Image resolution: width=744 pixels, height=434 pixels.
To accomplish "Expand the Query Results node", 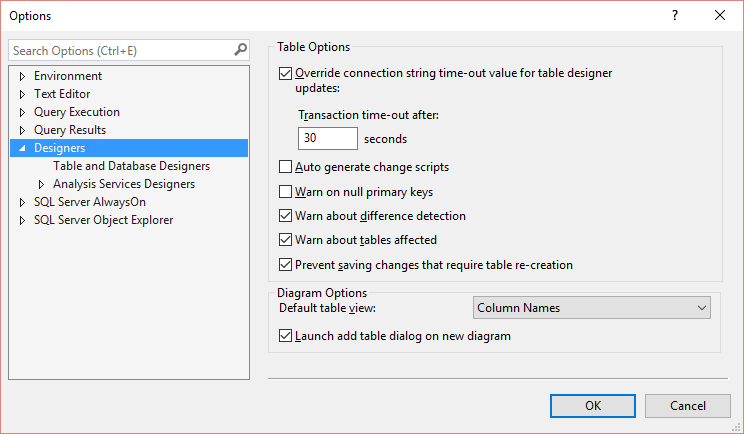I will pos(23,130).
